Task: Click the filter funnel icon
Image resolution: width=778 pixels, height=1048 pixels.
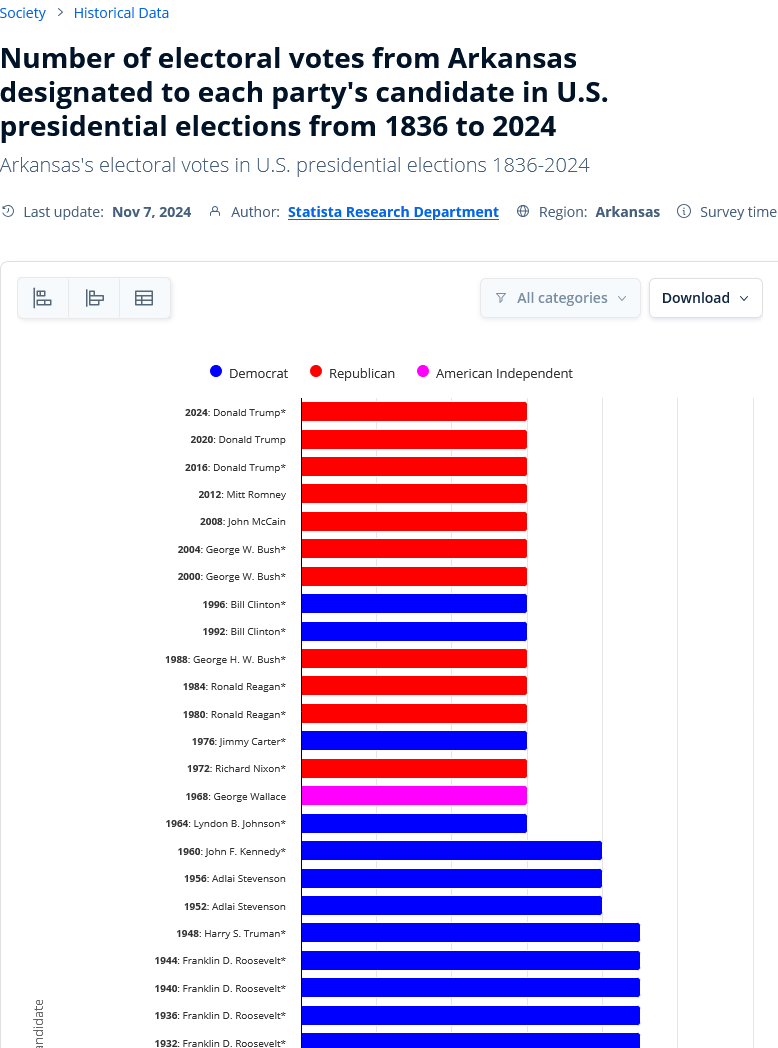Action: [x=501, y=298]
